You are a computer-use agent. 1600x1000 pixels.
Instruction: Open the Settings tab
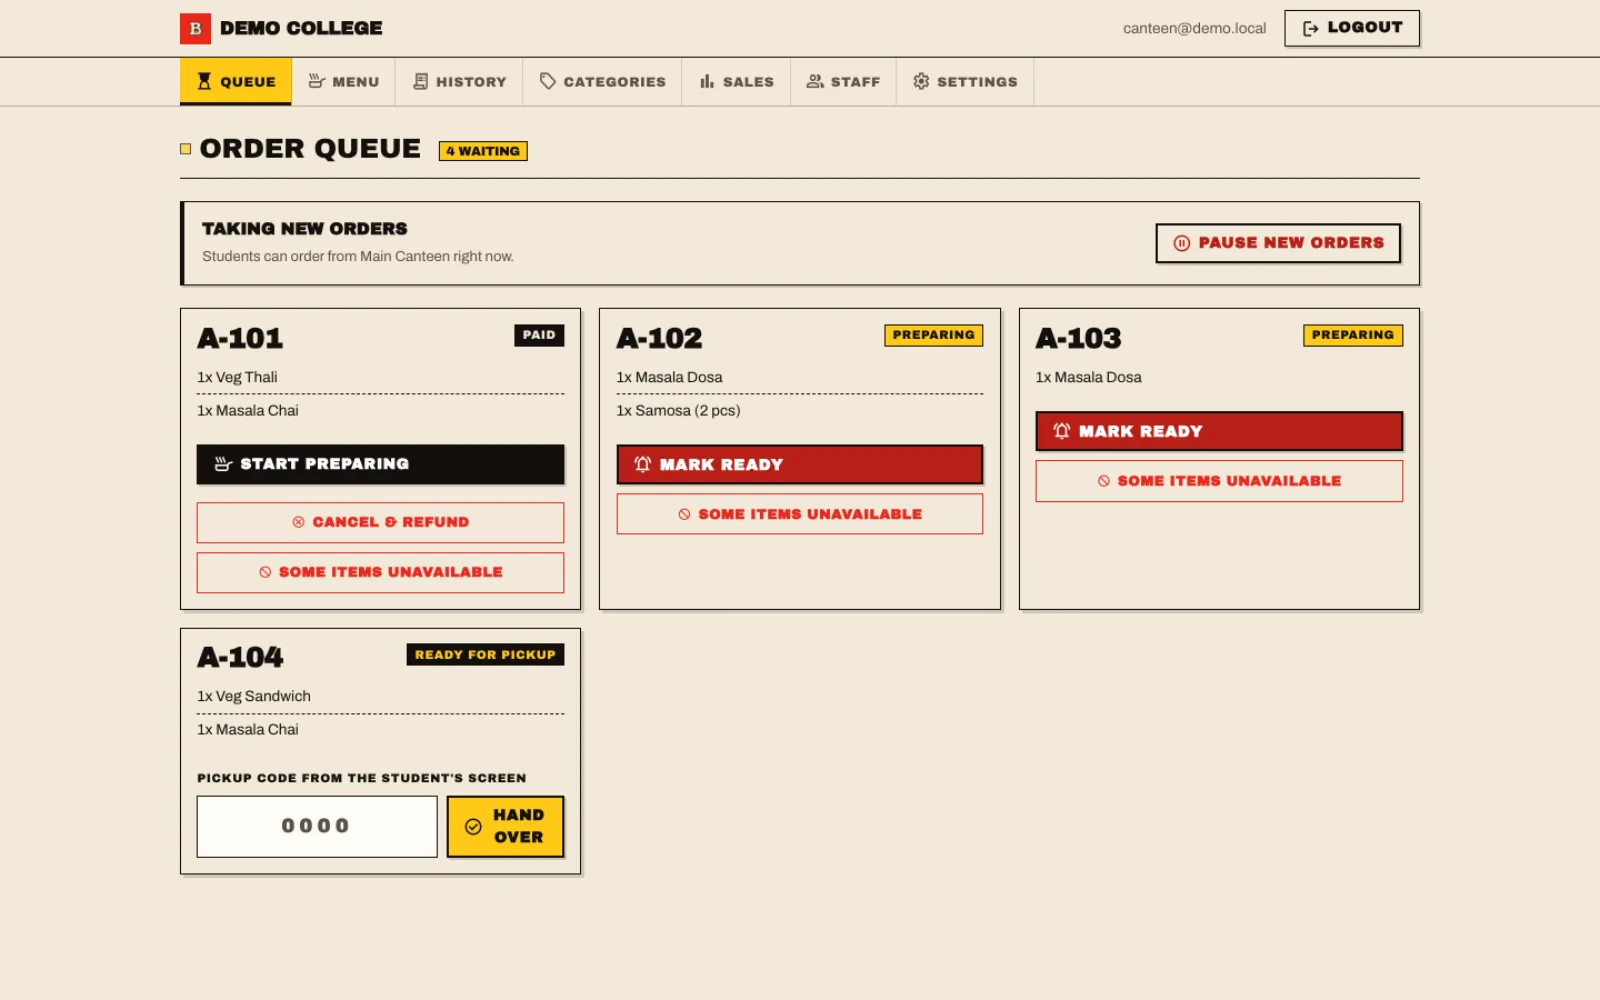965,82
